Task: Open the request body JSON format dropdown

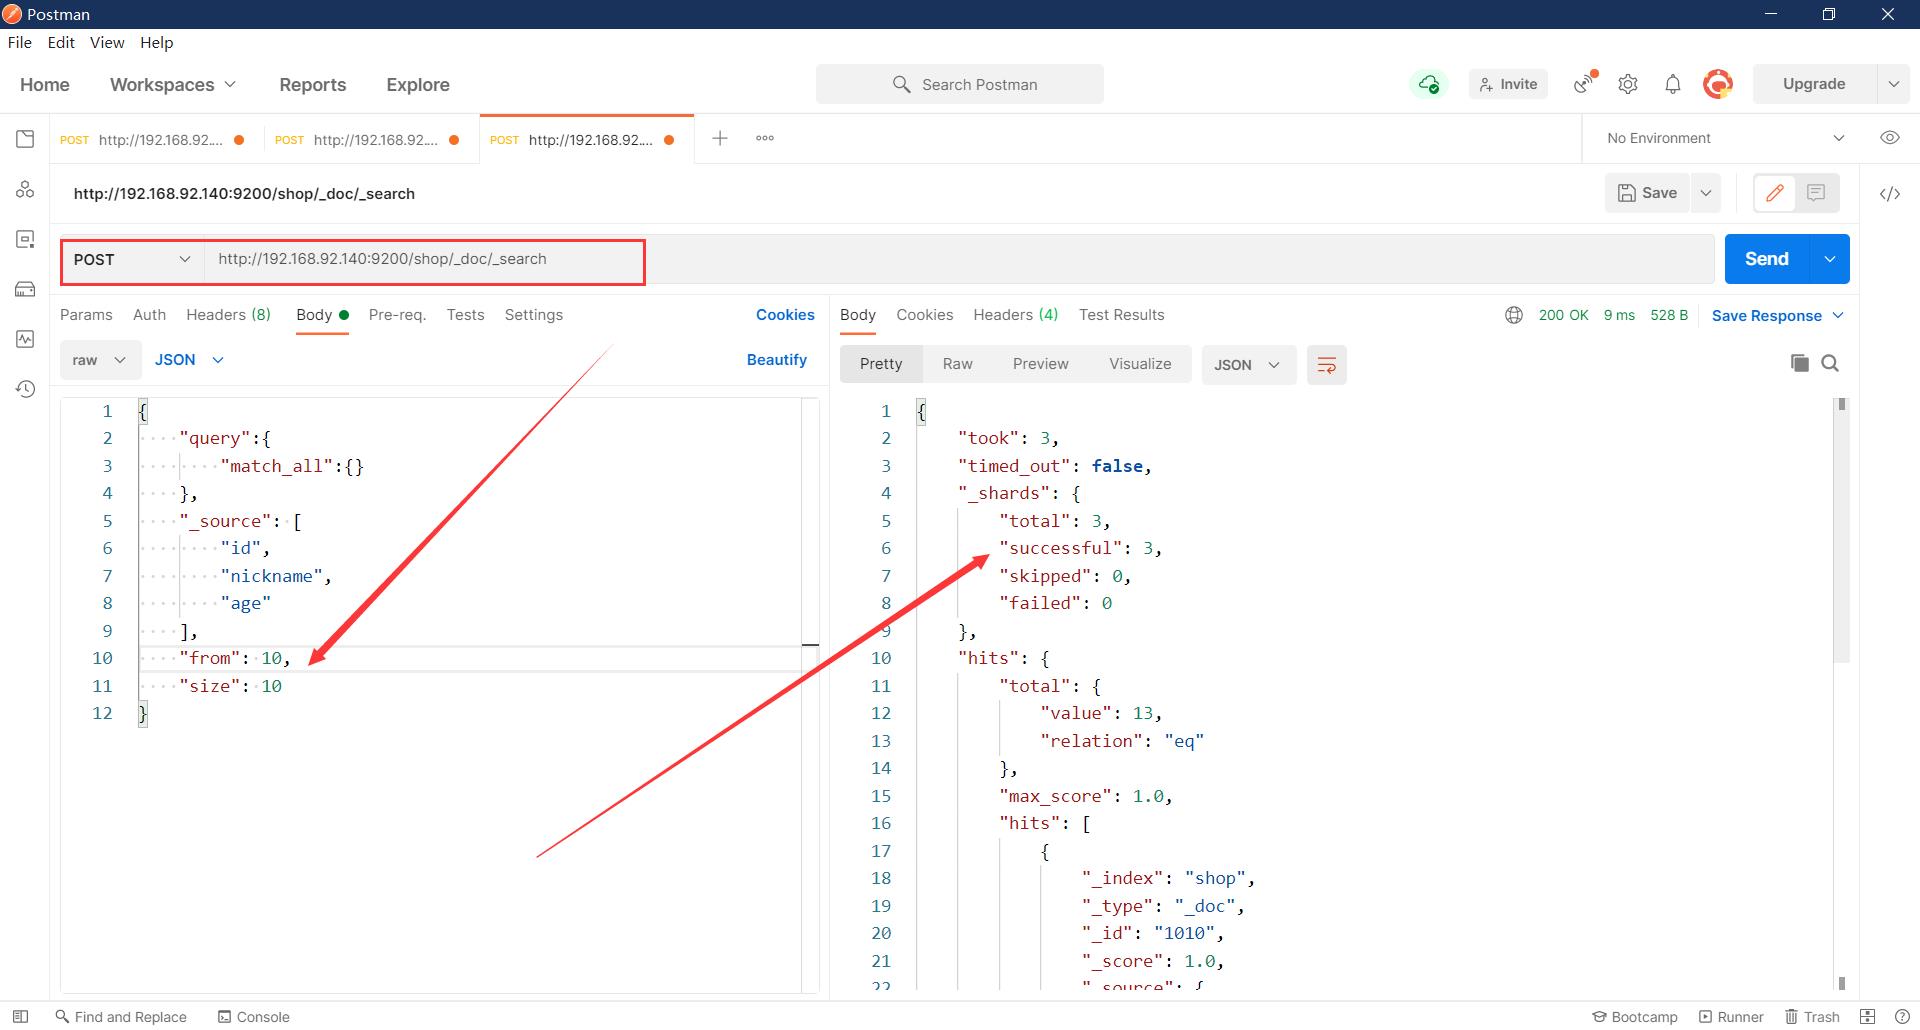Action: [189, 360]
